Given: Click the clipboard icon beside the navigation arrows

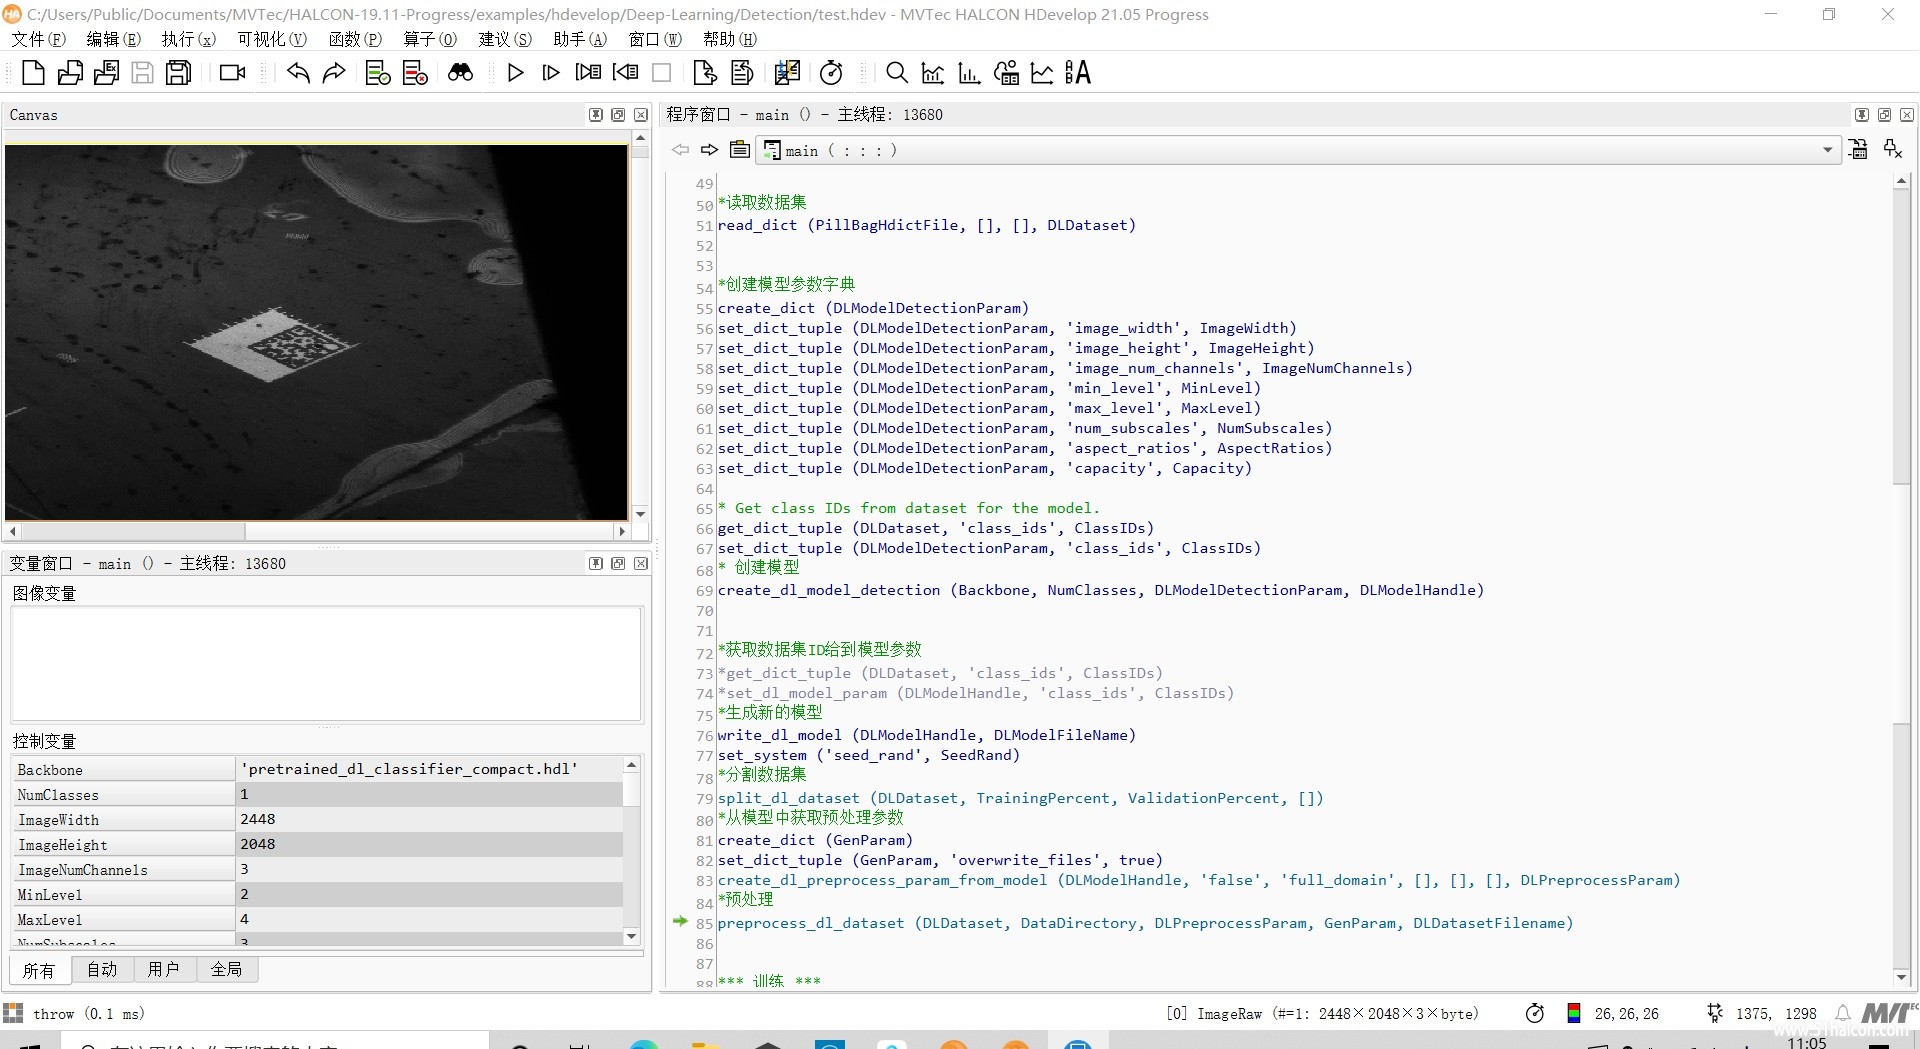Looking at the screenshot, I should [x=740, y=150].
